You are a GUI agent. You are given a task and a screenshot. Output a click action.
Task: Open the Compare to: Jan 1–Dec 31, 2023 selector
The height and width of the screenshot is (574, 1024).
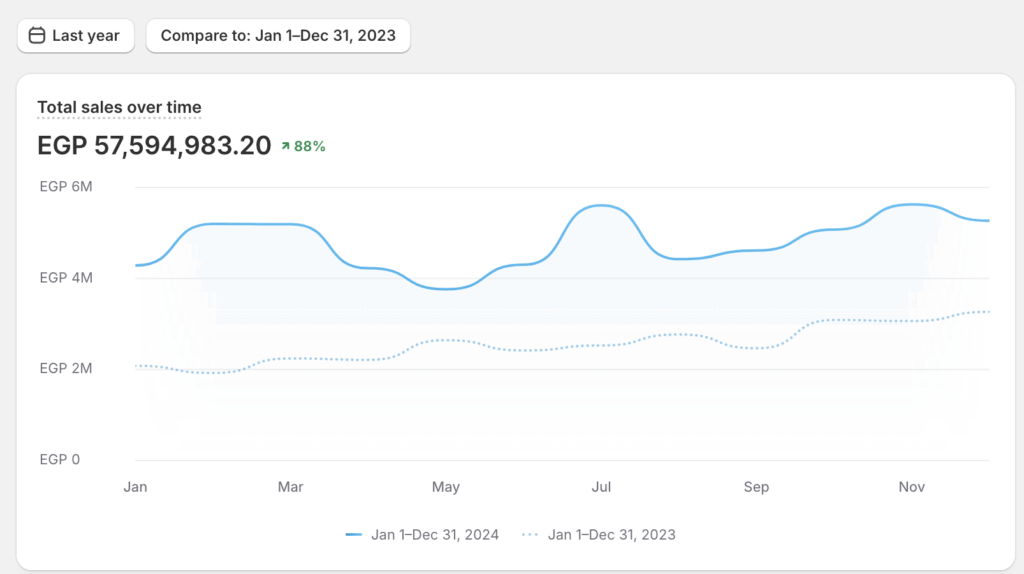[x=278, y=36]
